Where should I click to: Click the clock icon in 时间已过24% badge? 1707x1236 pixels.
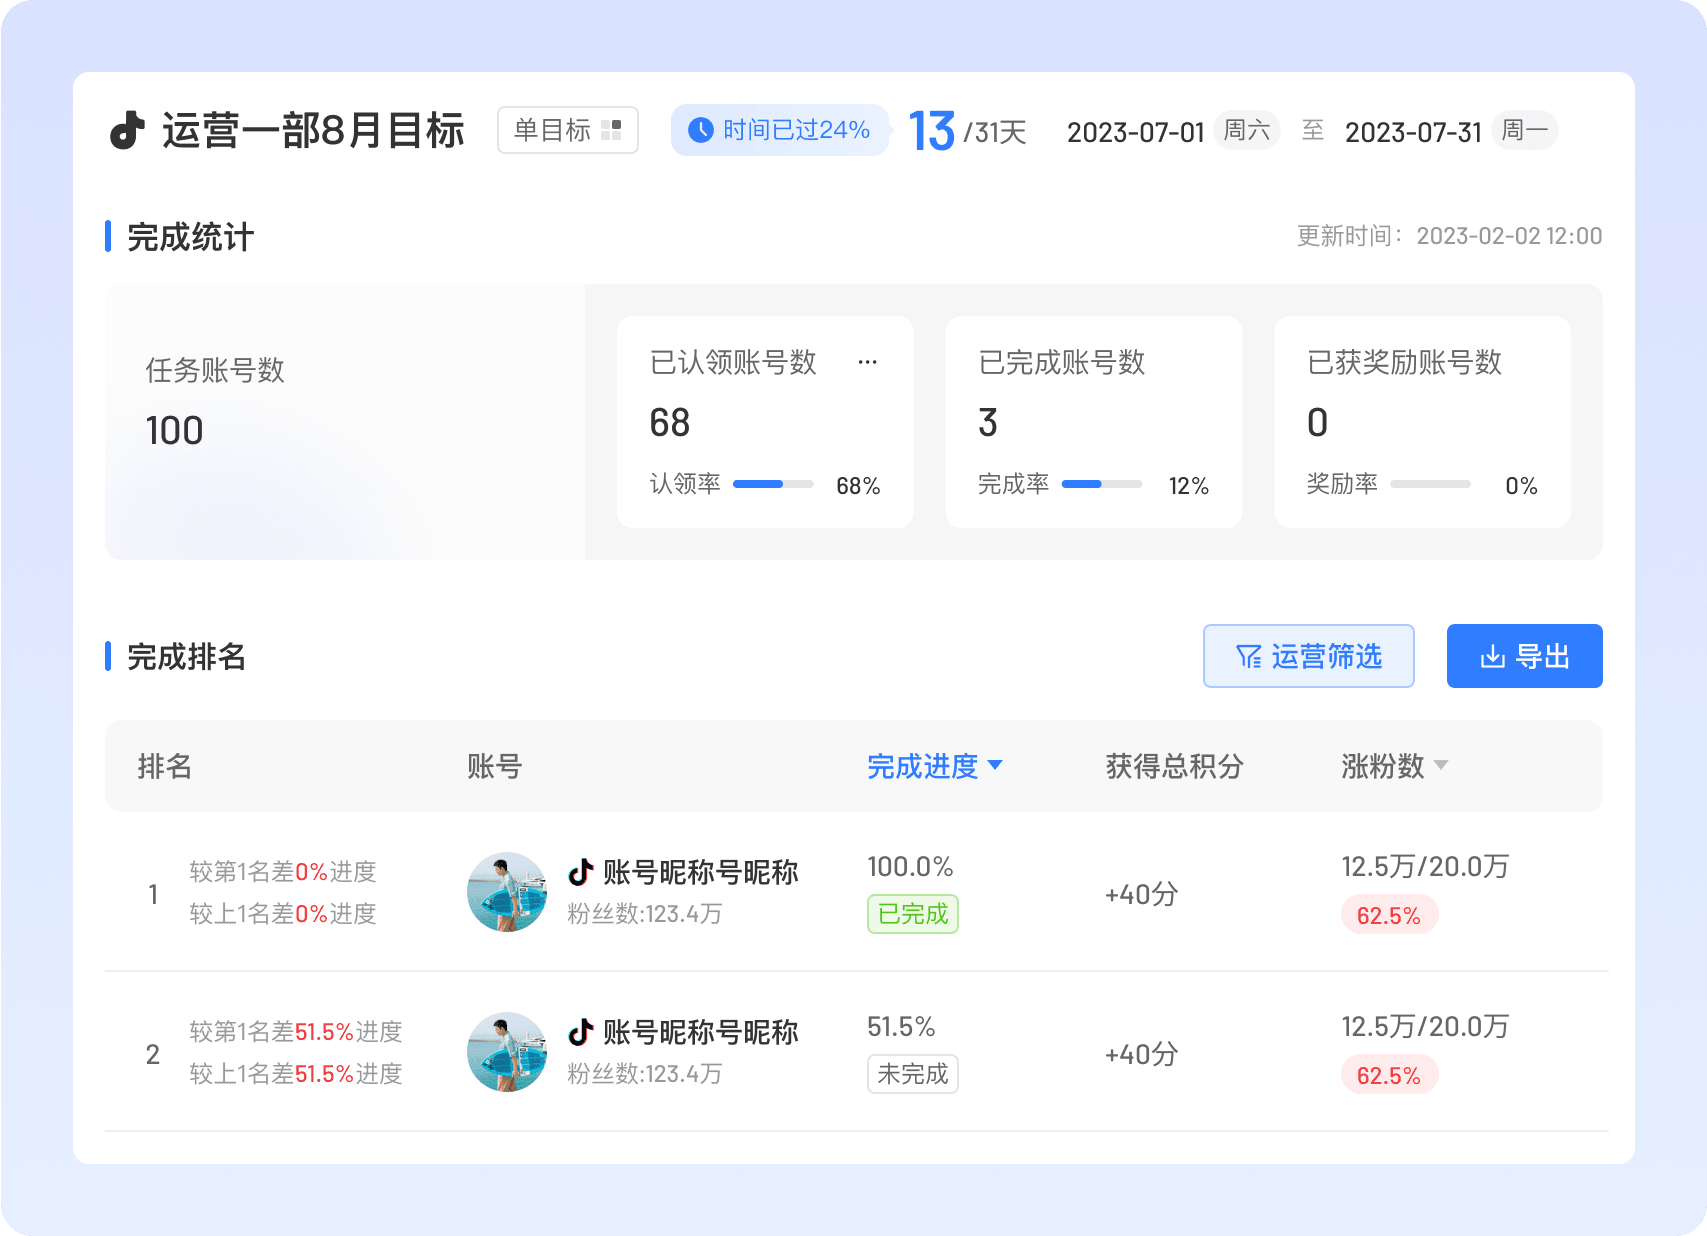pyautogui.click(x=701, y=130)
